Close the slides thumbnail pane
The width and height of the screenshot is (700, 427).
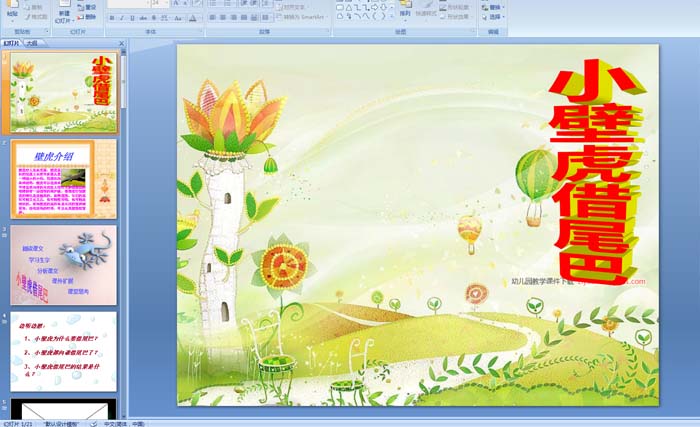[x=122, y=44]
